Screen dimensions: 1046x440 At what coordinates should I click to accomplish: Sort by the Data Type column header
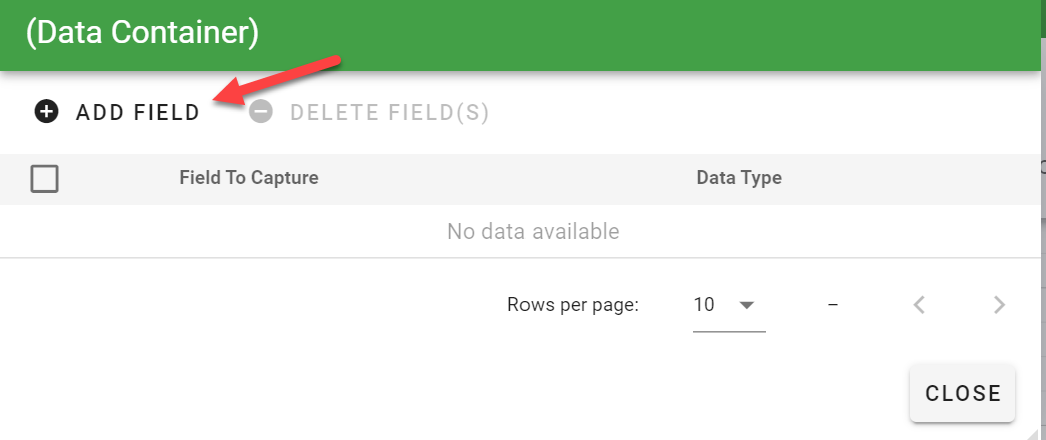point(739,178)
